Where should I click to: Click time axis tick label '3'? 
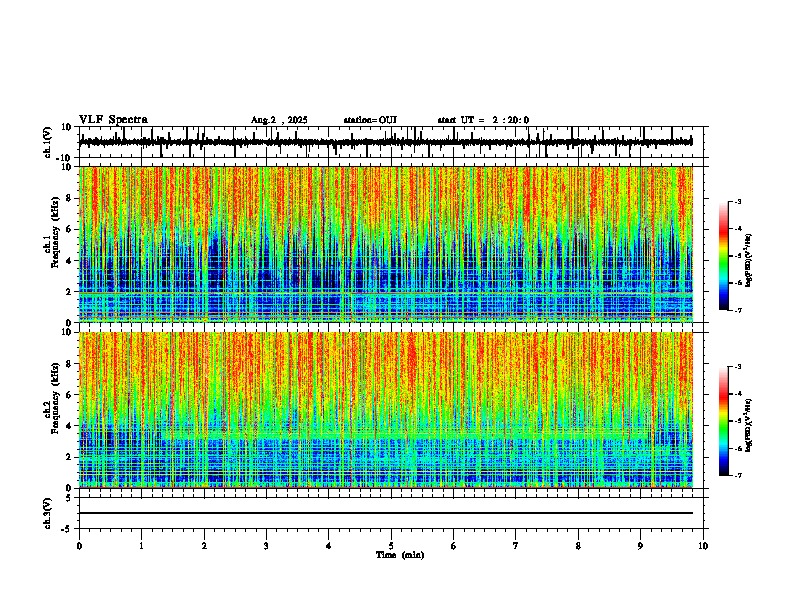[x=266, y=546]
